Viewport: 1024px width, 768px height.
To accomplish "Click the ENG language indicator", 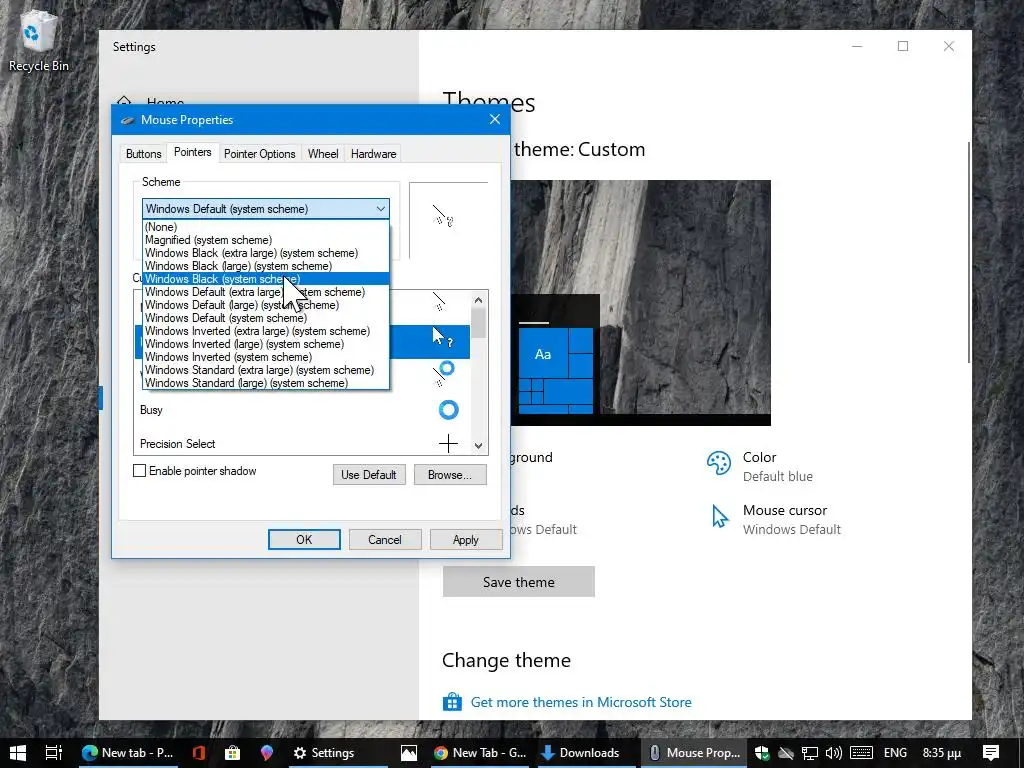I will point(895,753).
